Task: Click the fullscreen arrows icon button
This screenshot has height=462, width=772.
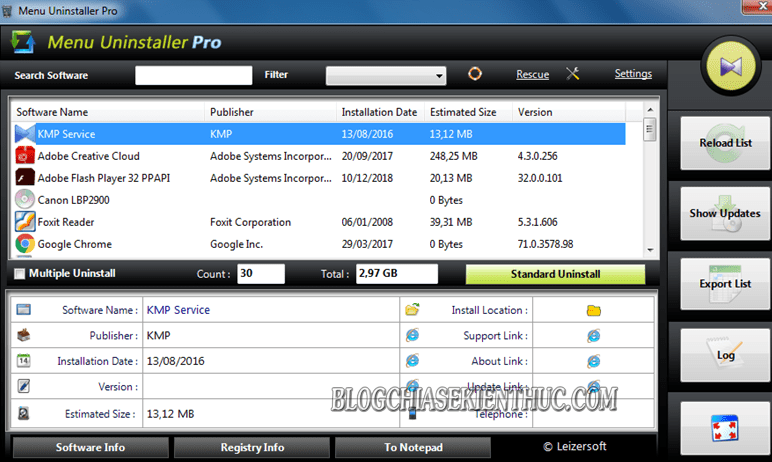Action: coord(725,428)
